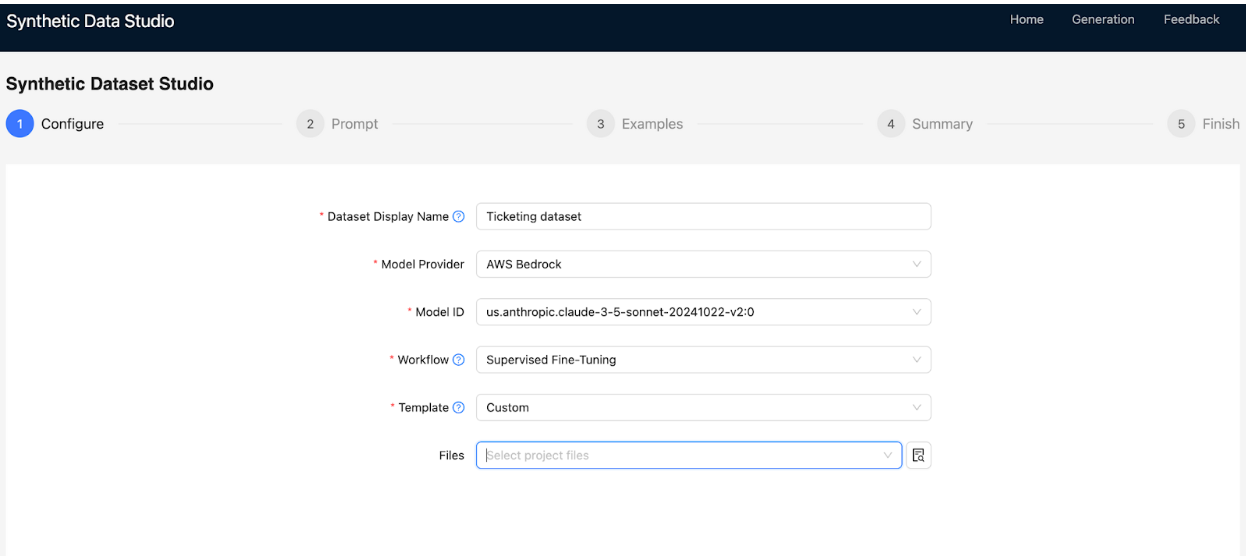Viewport: 1246px width, 556px height.
Task: Go to Home in top navigation
Action: click(x=1026, y=20)
